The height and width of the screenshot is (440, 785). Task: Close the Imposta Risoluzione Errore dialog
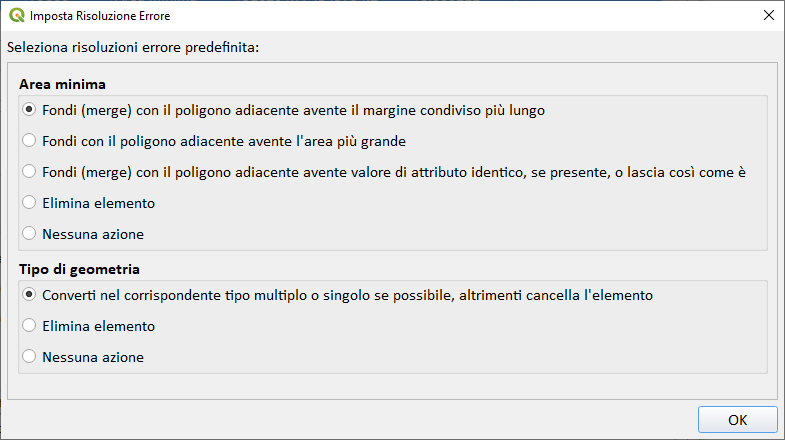tap(768, 16)
